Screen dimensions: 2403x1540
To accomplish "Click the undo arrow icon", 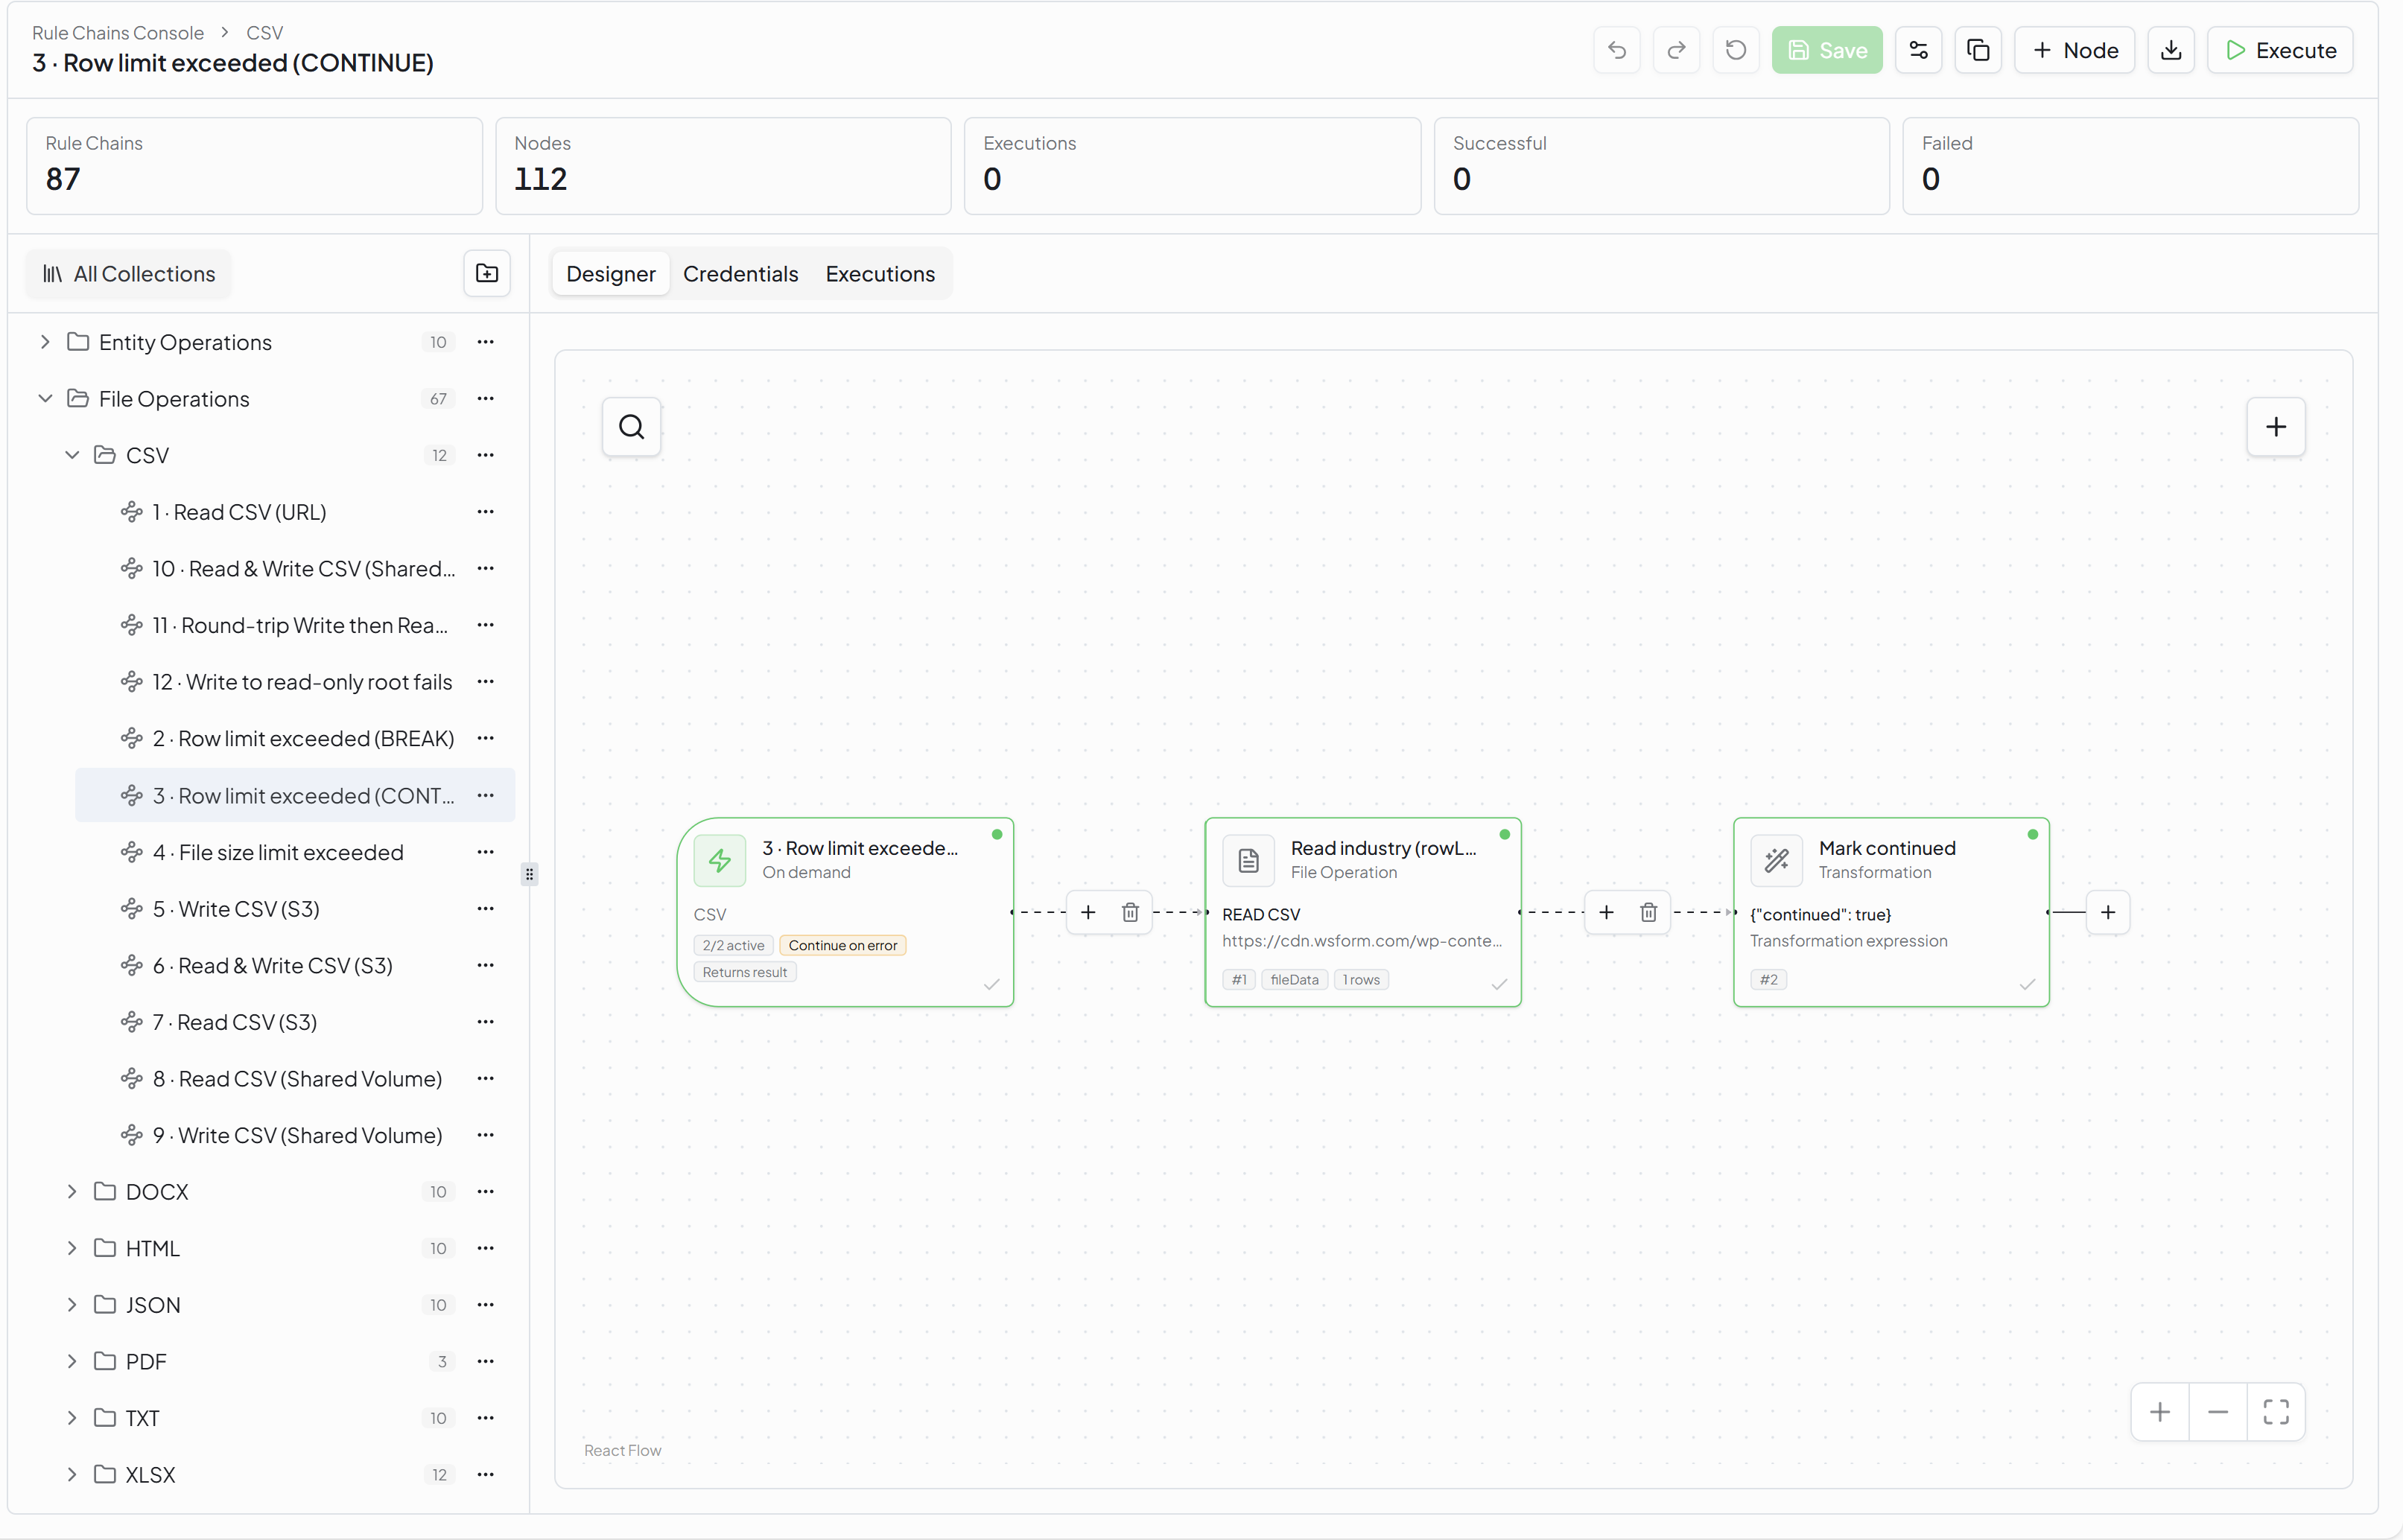I will [1616, 50].
